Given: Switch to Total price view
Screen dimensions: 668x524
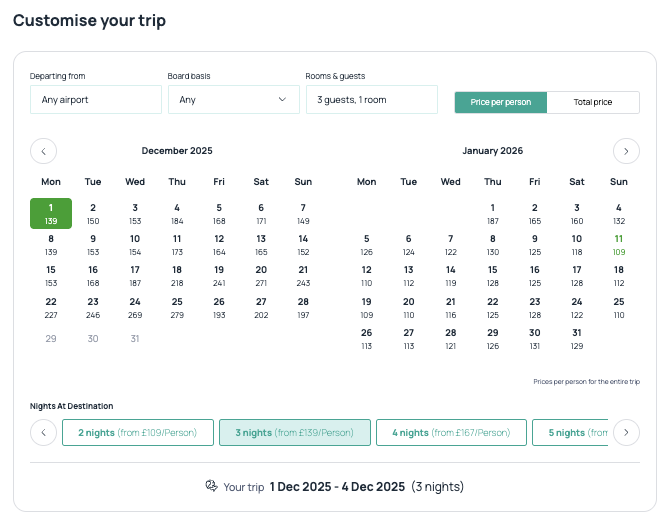Looking at the screenshot, I should [x=593, y=102].
